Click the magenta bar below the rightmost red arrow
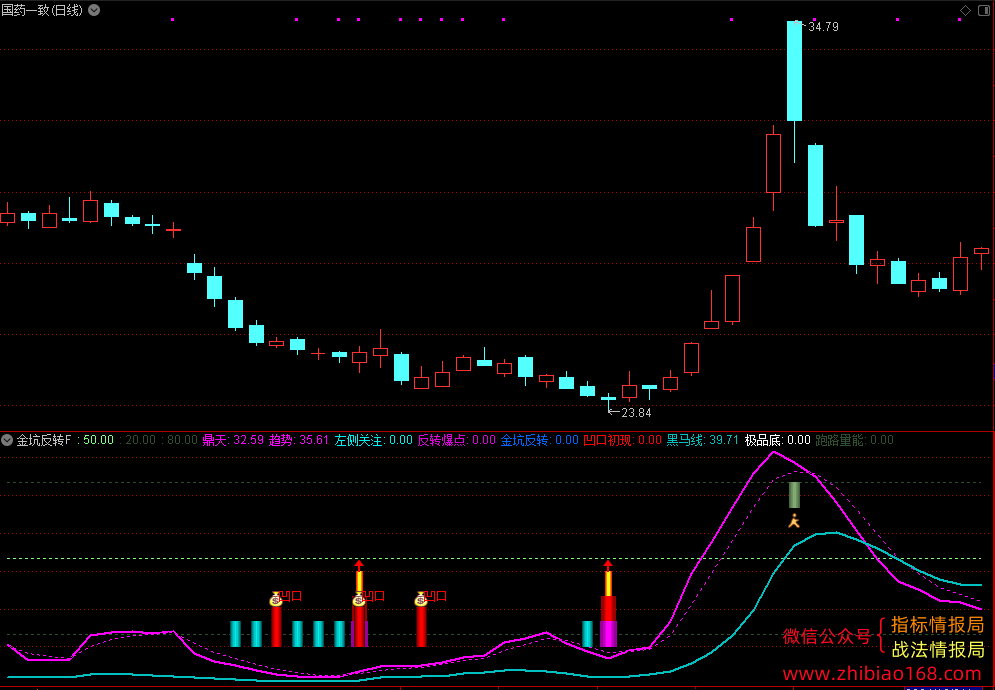The width and height of the screenshot is (995, 690). click(x=608, y=634)
